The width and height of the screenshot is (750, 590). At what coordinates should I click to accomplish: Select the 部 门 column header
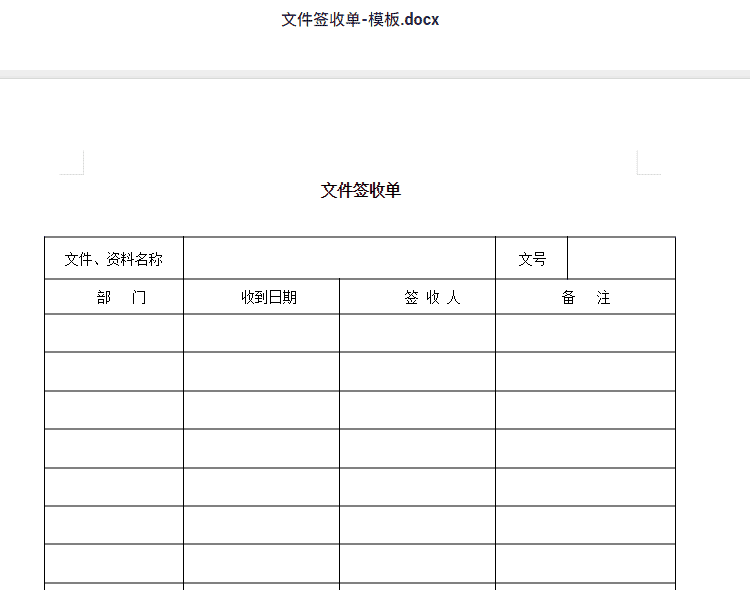[x=114, y=297]
